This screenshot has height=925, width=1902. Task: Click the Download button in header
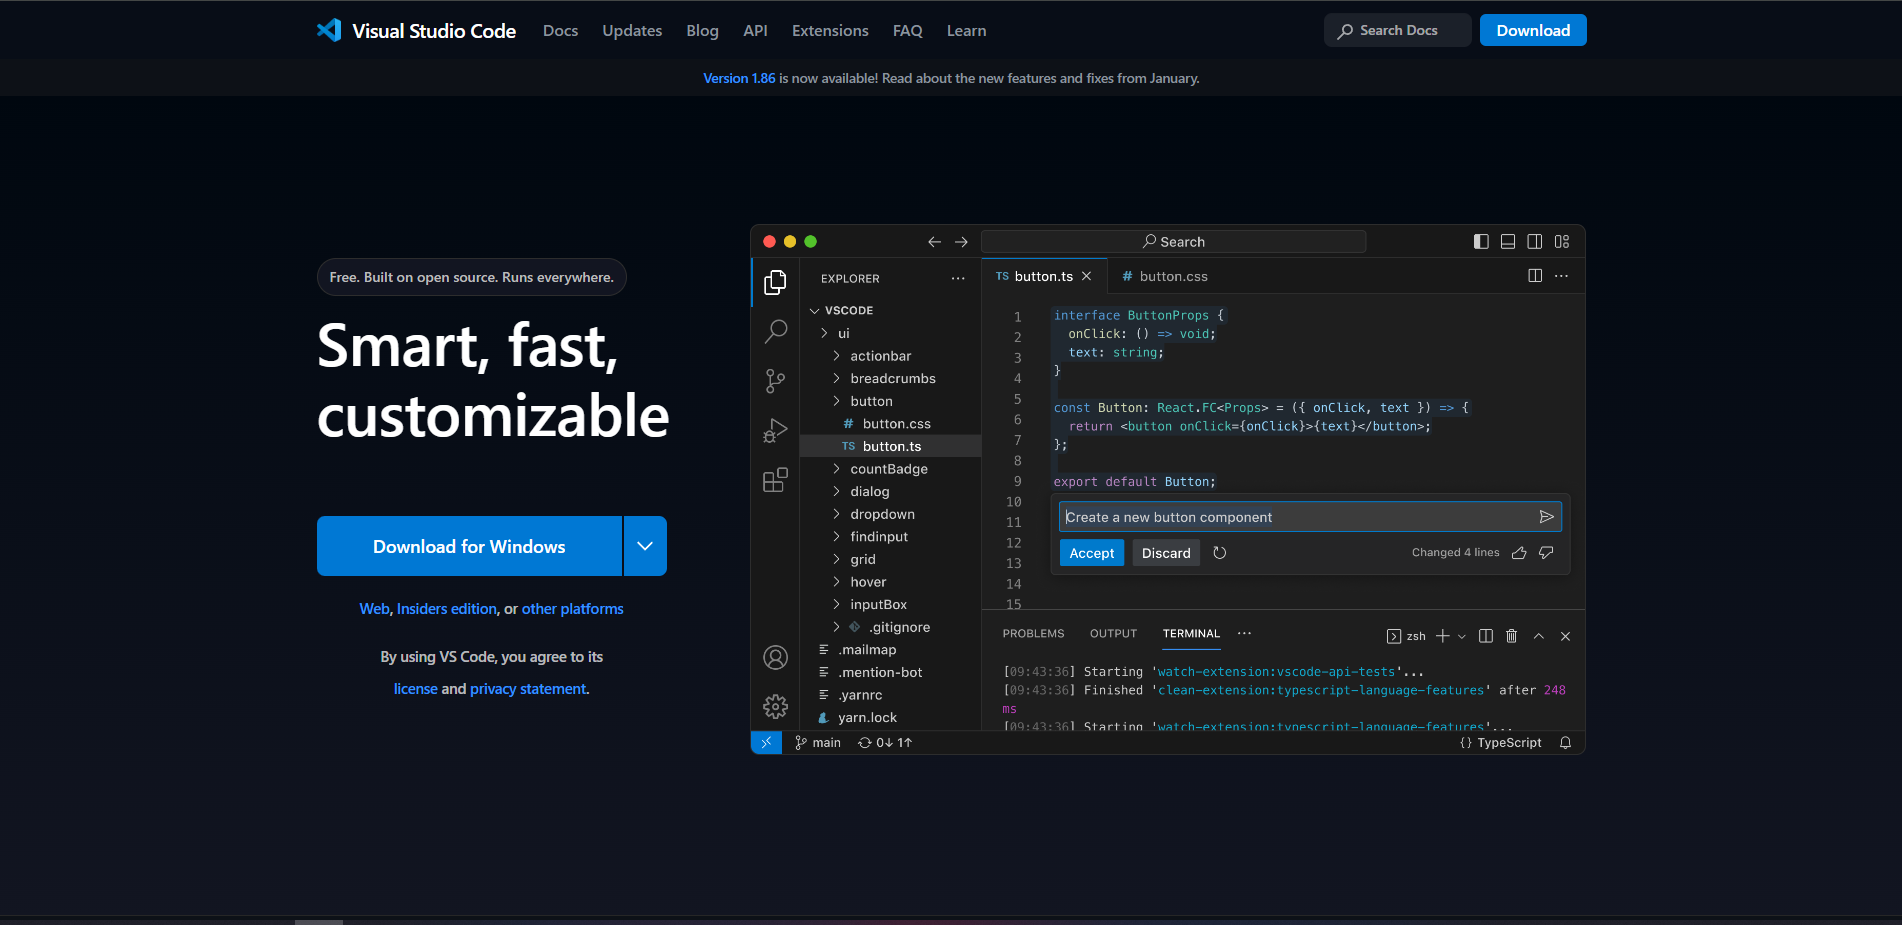(1533, 30)
